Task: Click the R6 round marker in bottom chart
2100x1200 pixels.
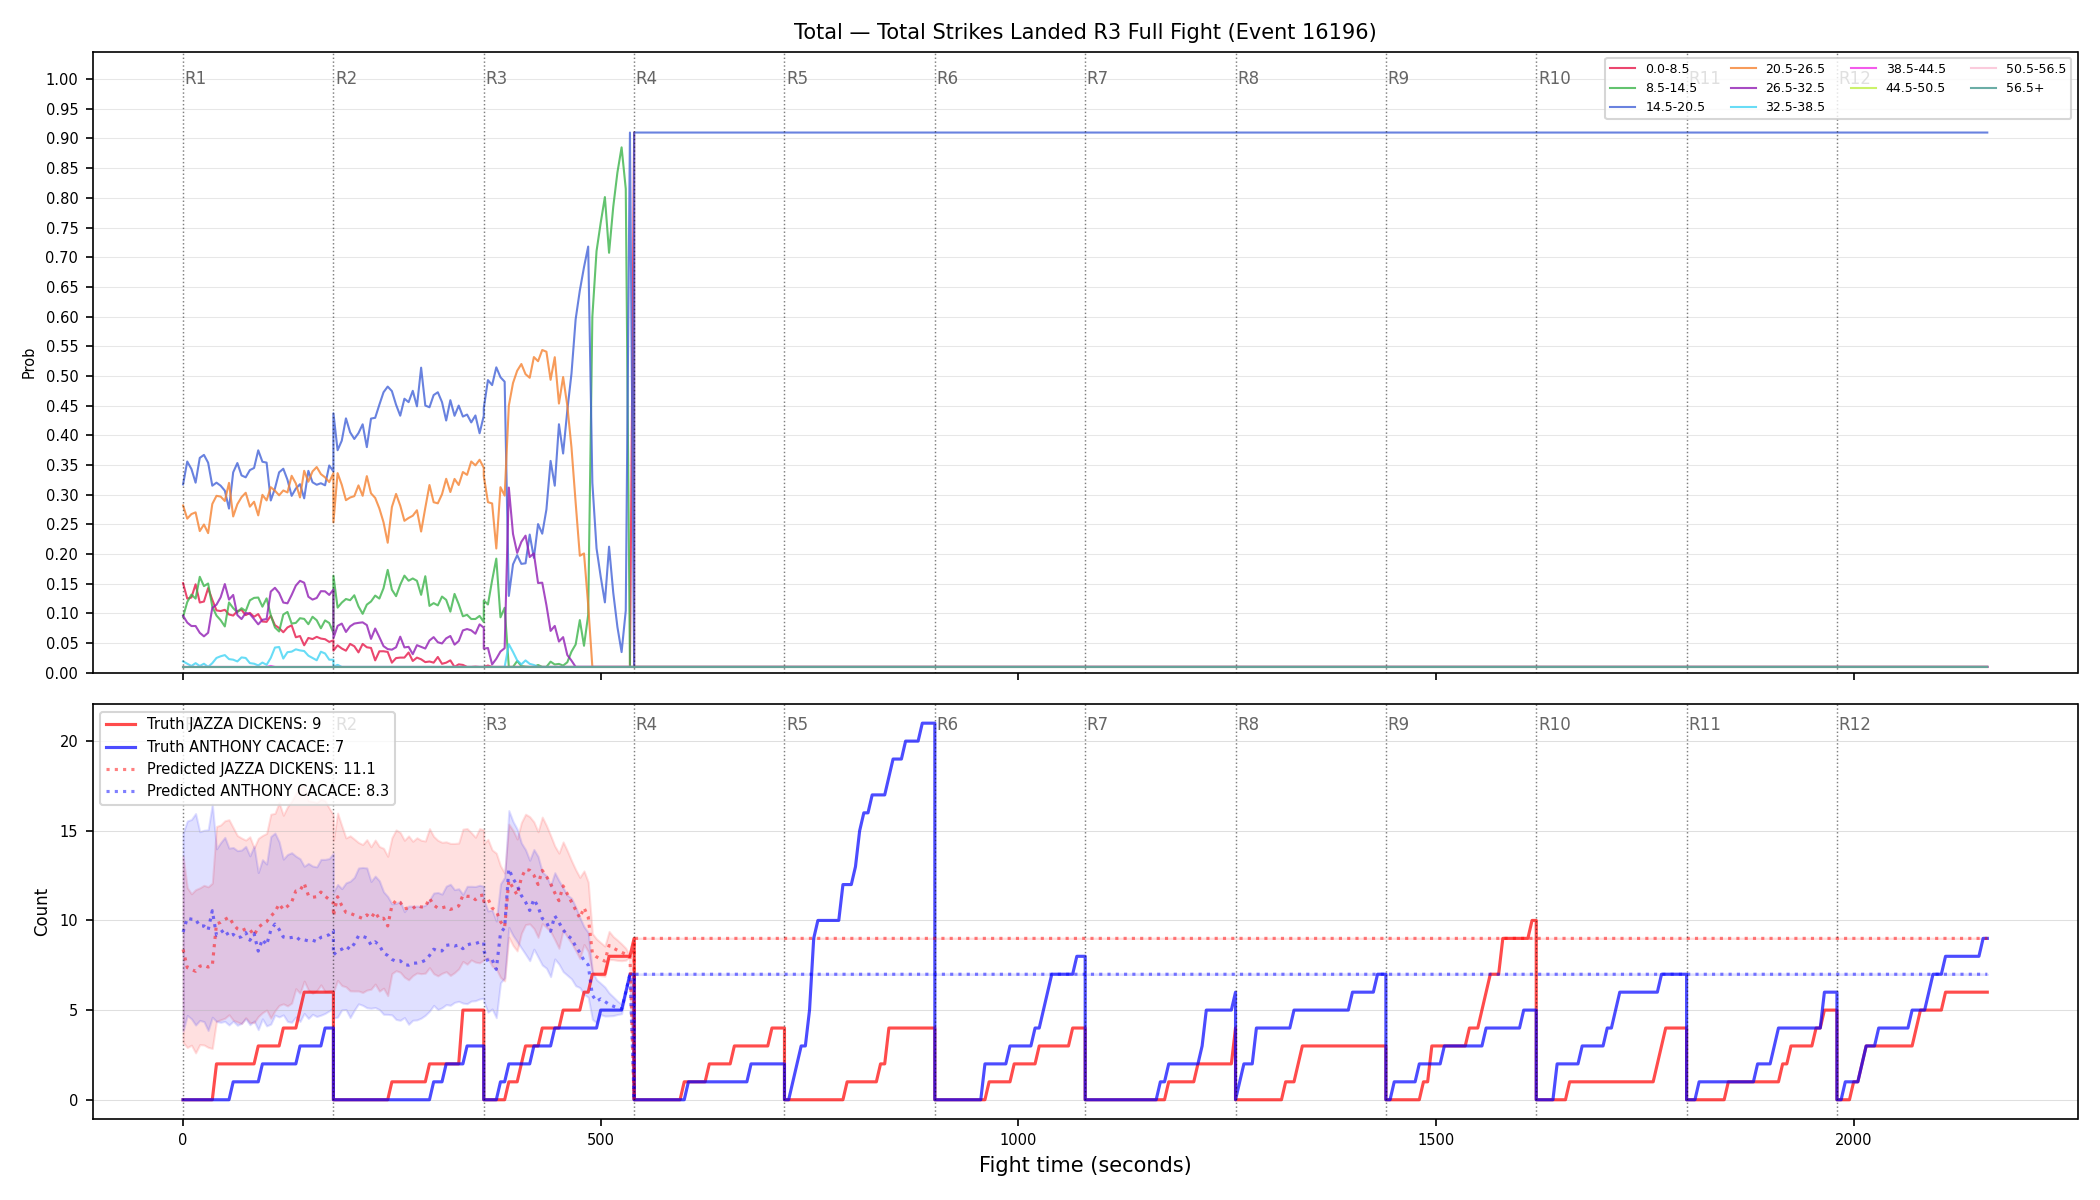Action: 947,724
